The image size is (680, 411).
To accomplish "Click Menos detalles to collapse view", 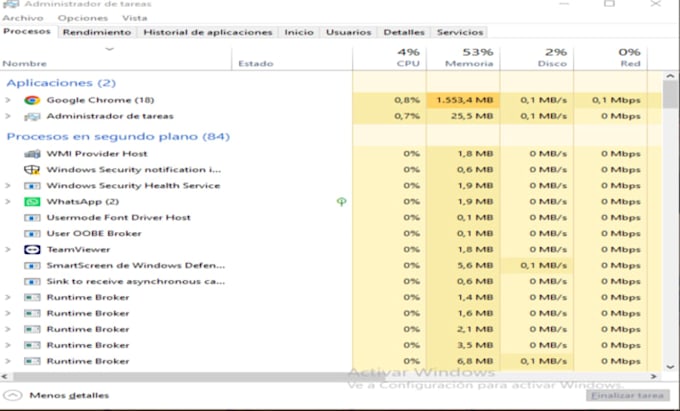I will (69, 395).
